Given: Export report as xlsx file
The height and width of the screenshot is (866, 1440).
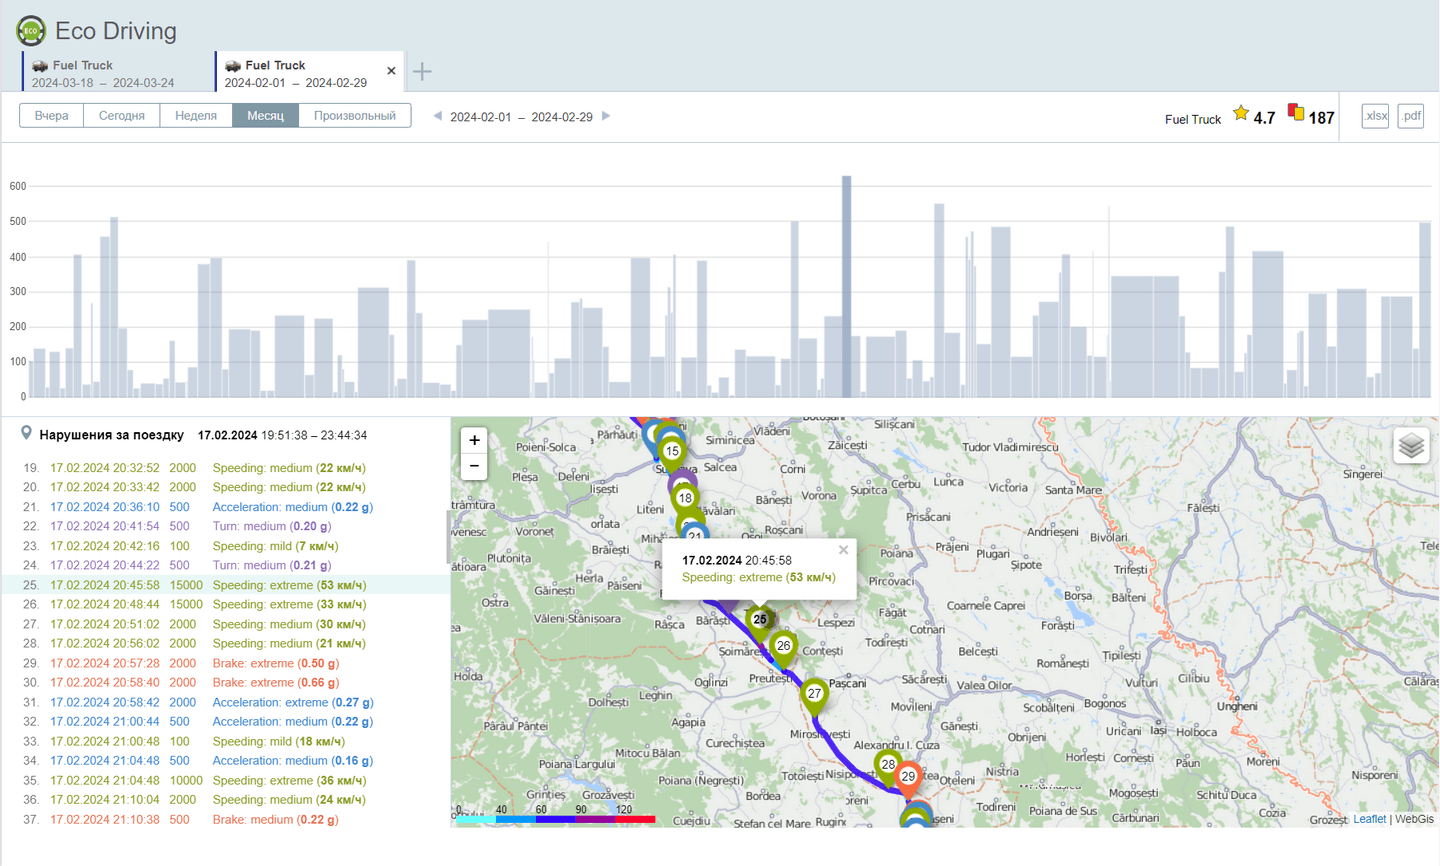Looking at the screenshot, I should 1375,116.
